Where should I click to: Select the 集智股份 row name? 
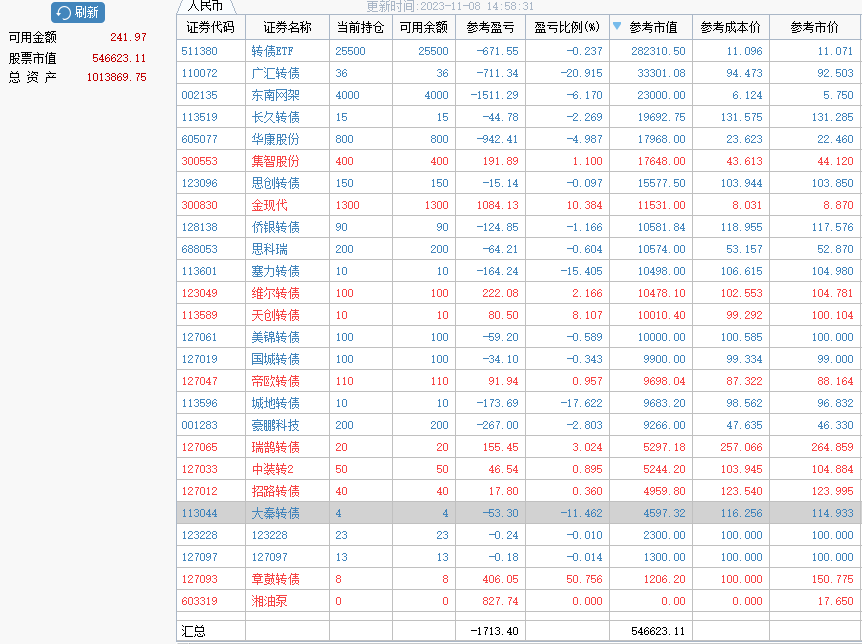tap(275, 161)
